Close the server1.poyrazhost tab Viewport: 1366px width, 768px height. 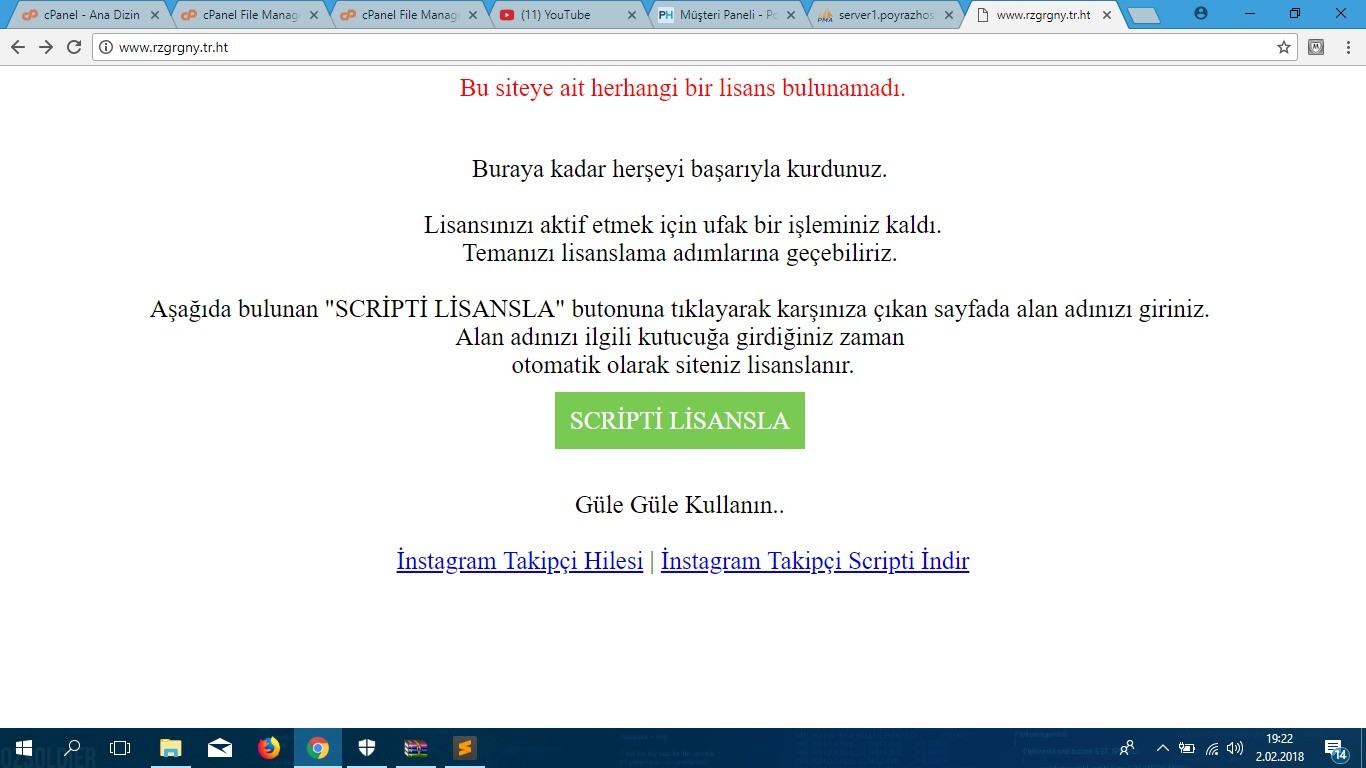click(949, 15)
